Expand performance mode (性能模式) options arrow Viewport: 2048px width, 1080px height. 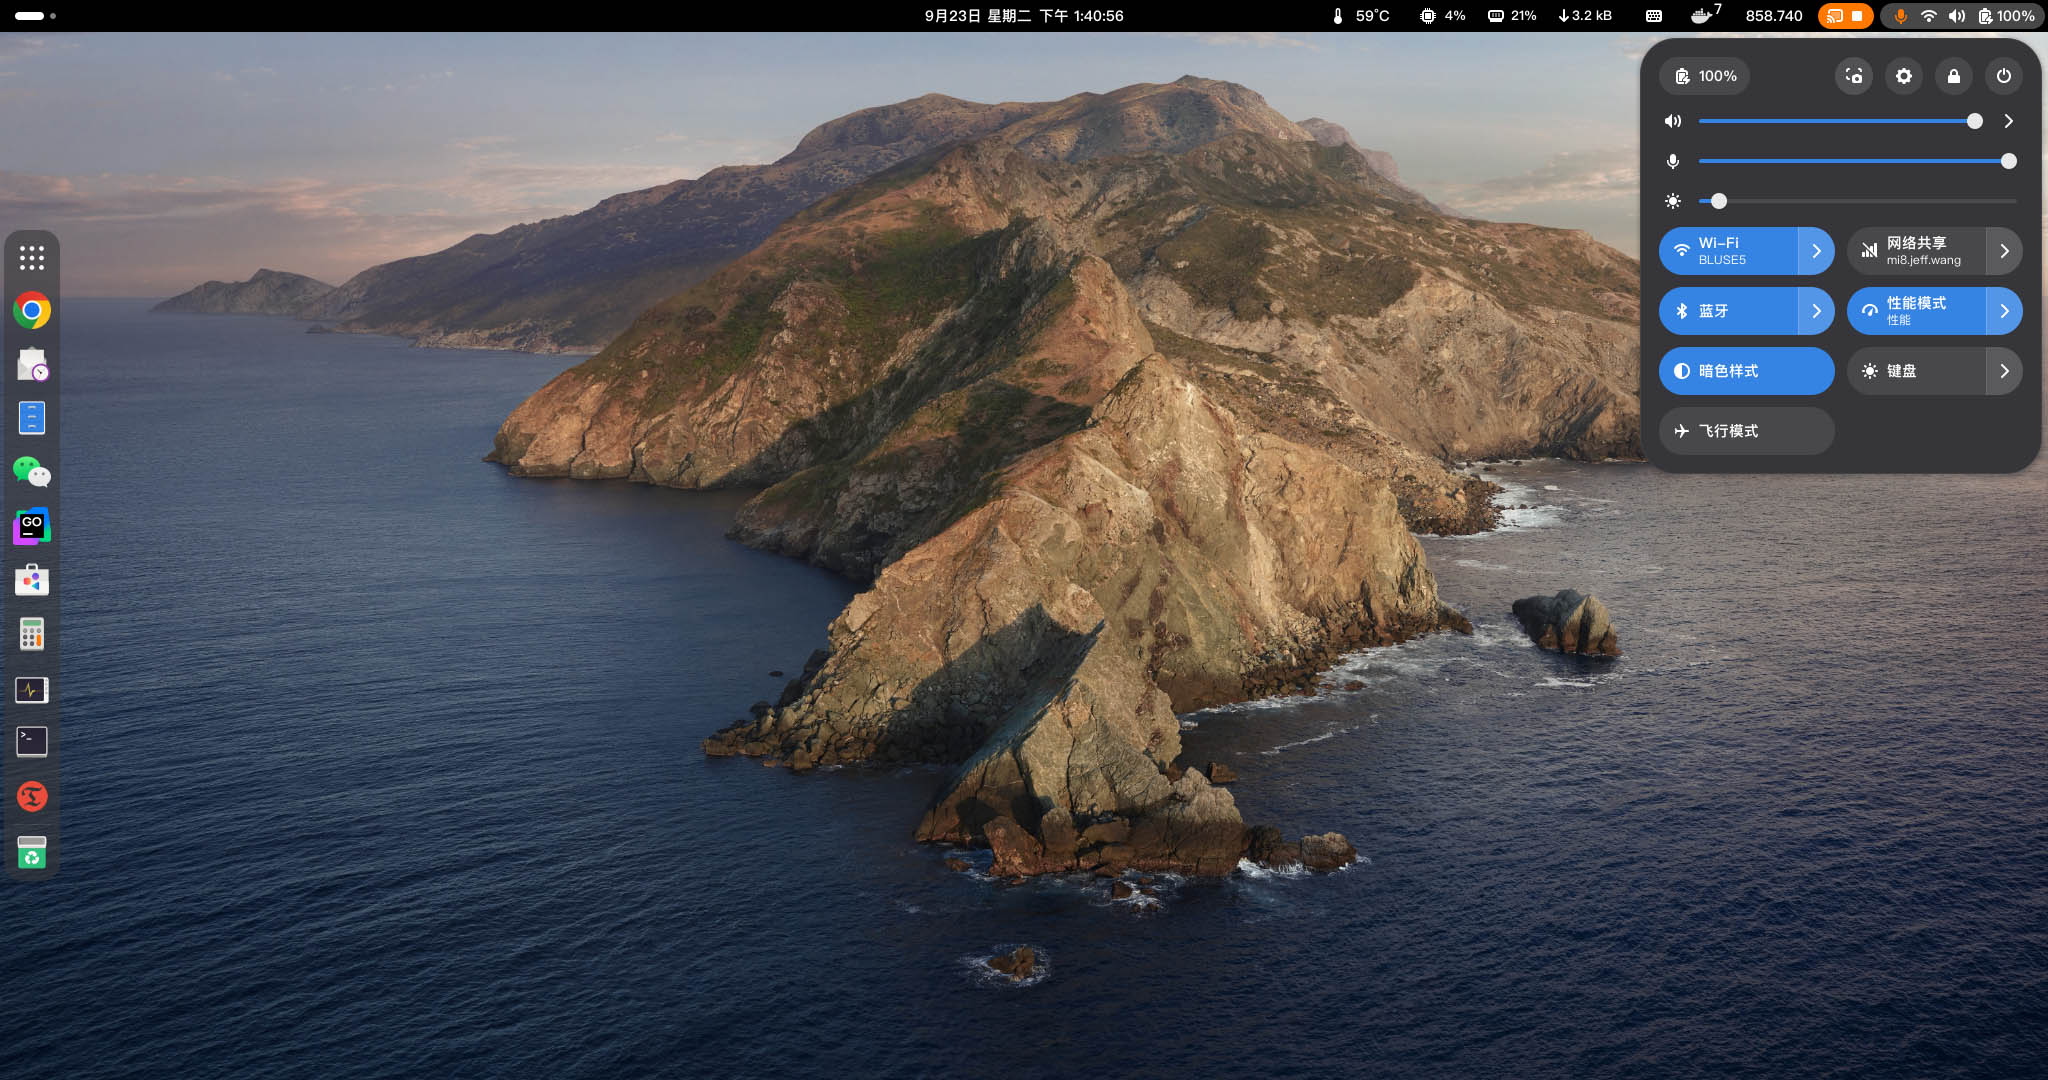click(x=2004, y=311)
